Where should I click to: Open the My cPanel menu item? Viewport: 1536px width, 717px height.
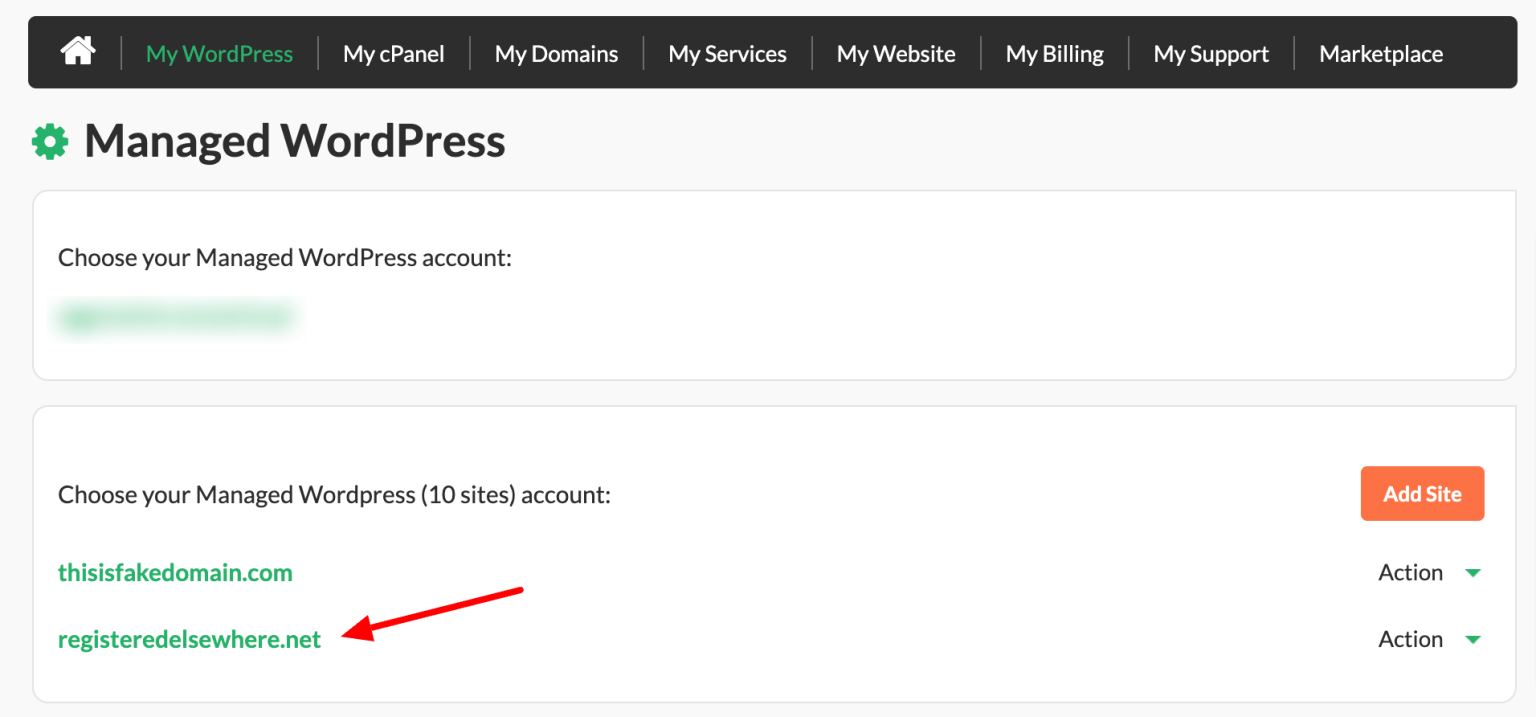click(394, 53)
